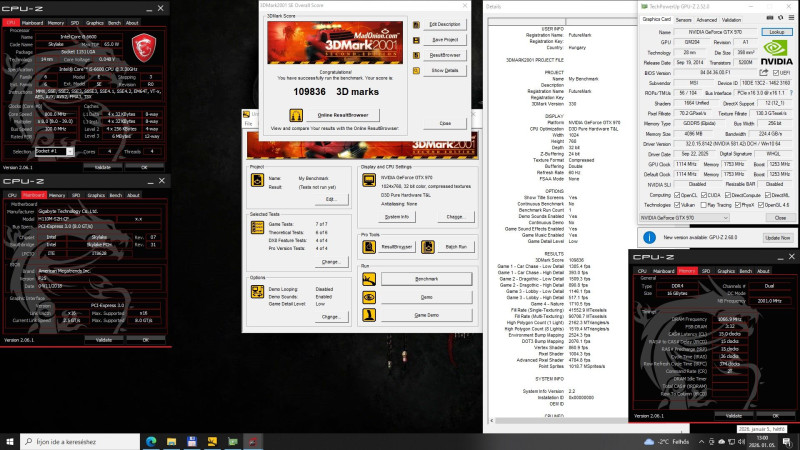The image size is (800, 450).
Task: Open Bench tab in Mainboard CPU-Z window
Action: point(116,195)
